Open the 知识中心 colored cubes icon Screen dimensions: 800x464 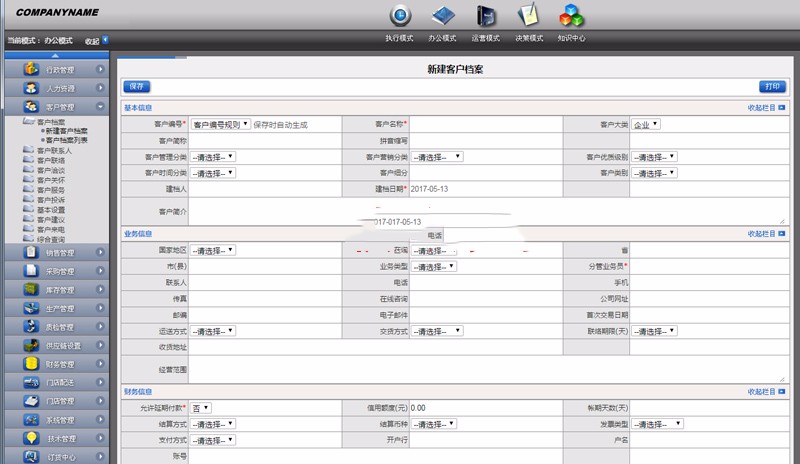(x=571, y=16)
